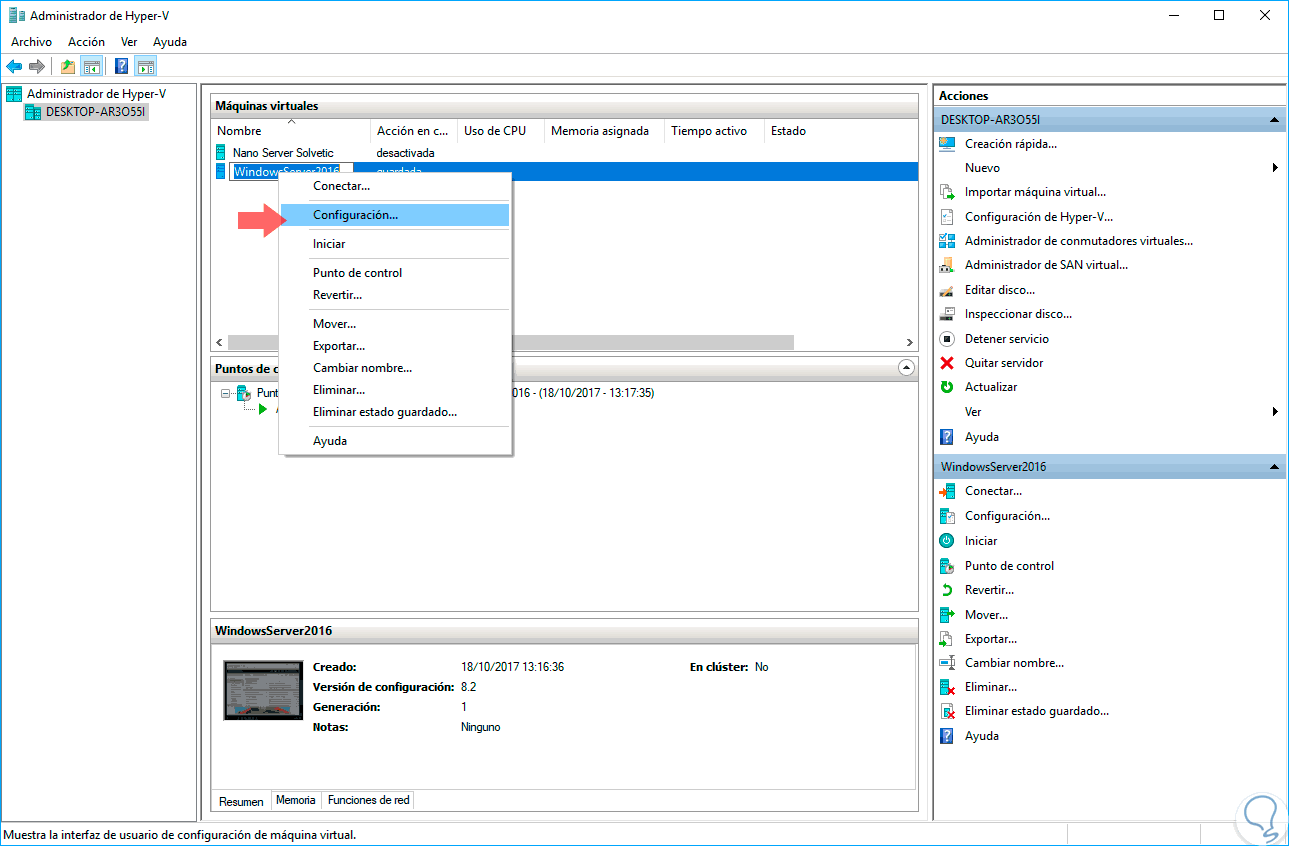Viewport: 1289px width, 846px height.
Task: Click the Eliminar estado guardado icon in the Actions pane
Action: 947,711
